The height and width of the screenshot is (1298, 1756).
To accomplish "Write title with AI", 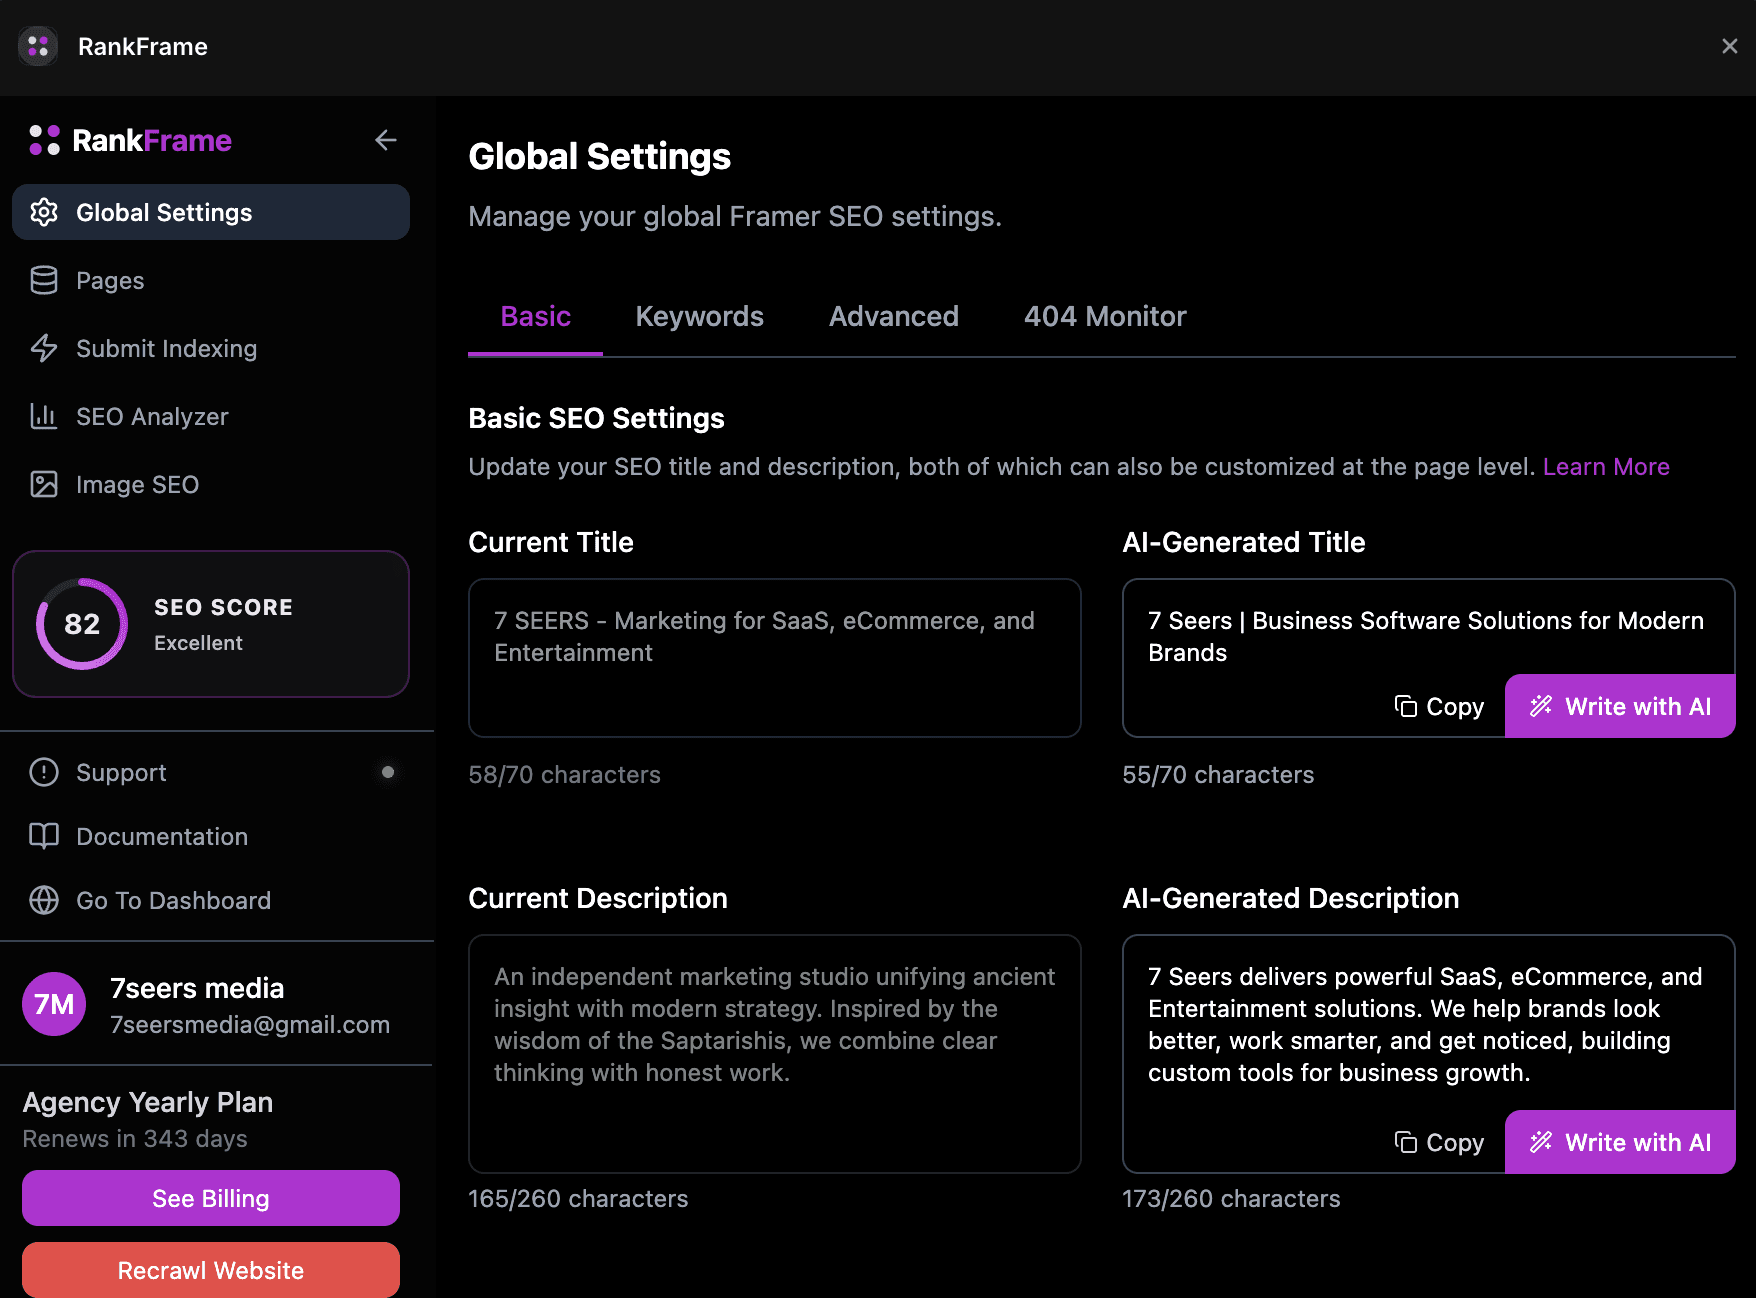I will click(1620, 706).
